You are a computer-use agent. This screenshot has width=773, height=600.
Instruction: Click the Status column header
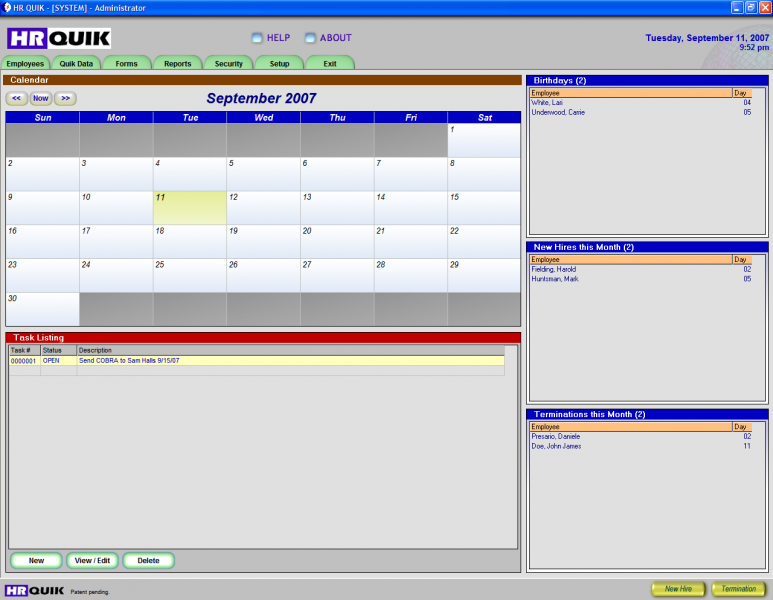[59, 351]
